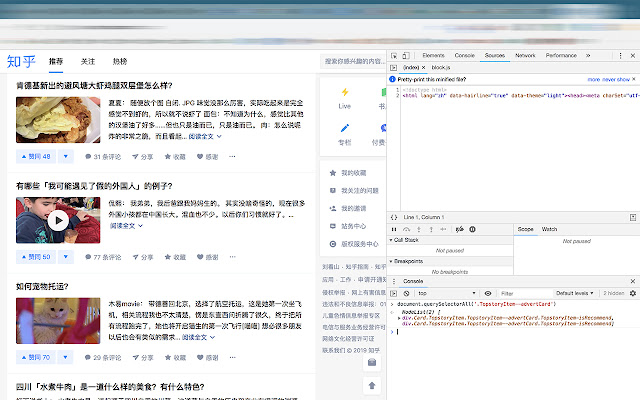This screenshot has height=400, width=640.
Task: Click the Zhihu (知乎) logo
Action: pos(21,62)
